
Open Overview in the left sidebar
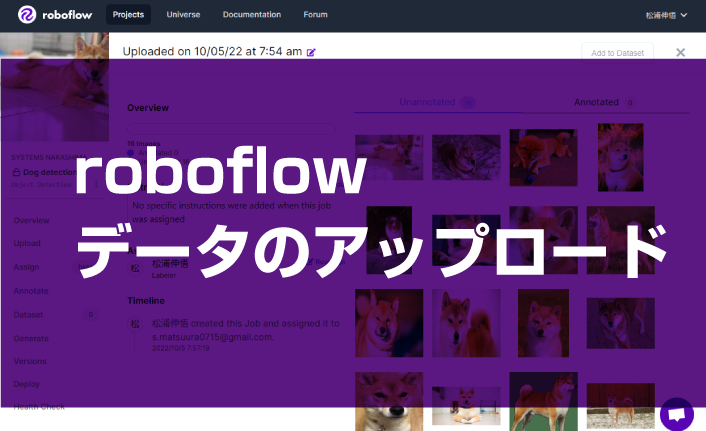pyautogui.click(x=32, y=220)
